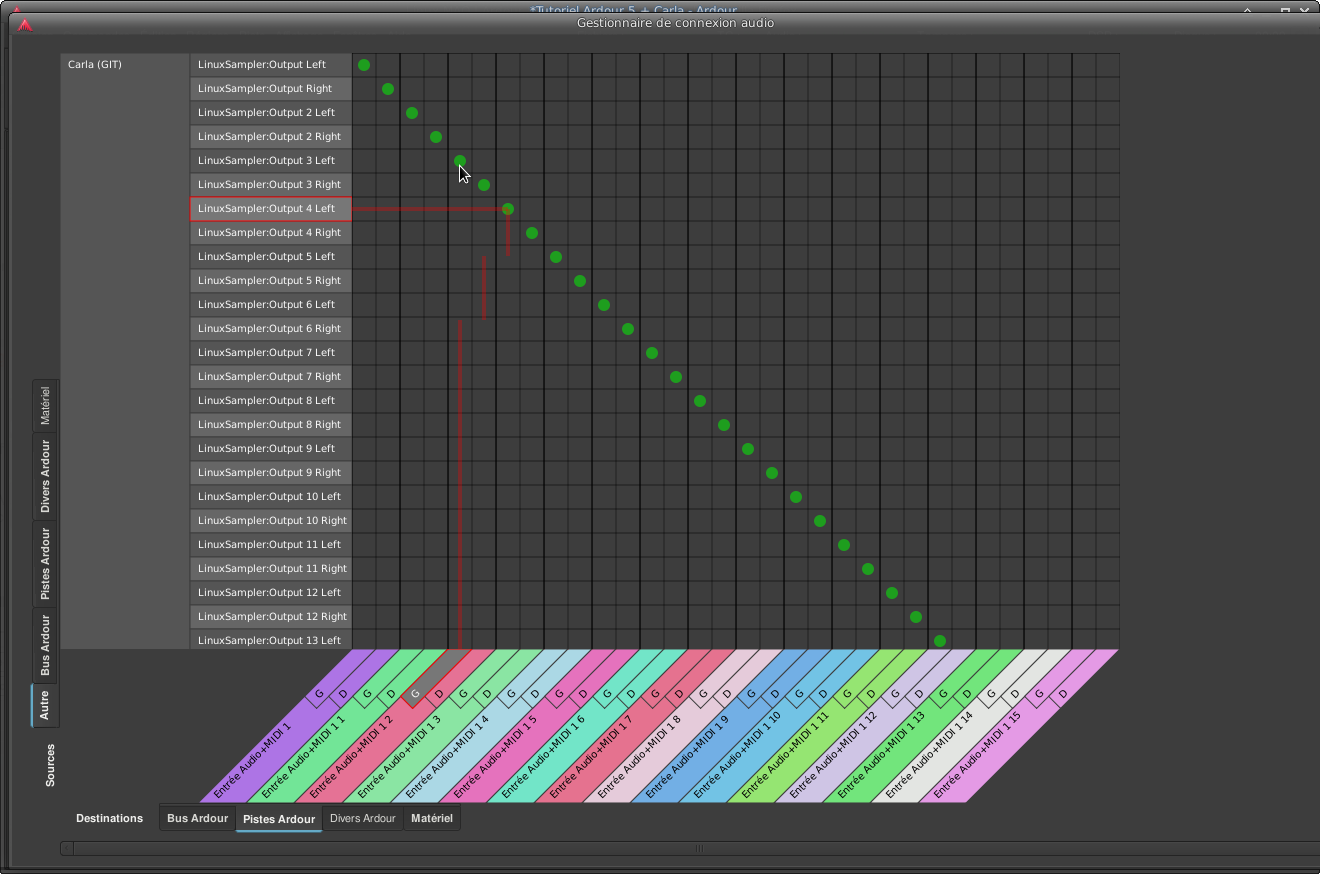Toggle the green dot on Output 11 Right row
The image size is (1320, 874).
pyautogui.click(x=868, y=569)
